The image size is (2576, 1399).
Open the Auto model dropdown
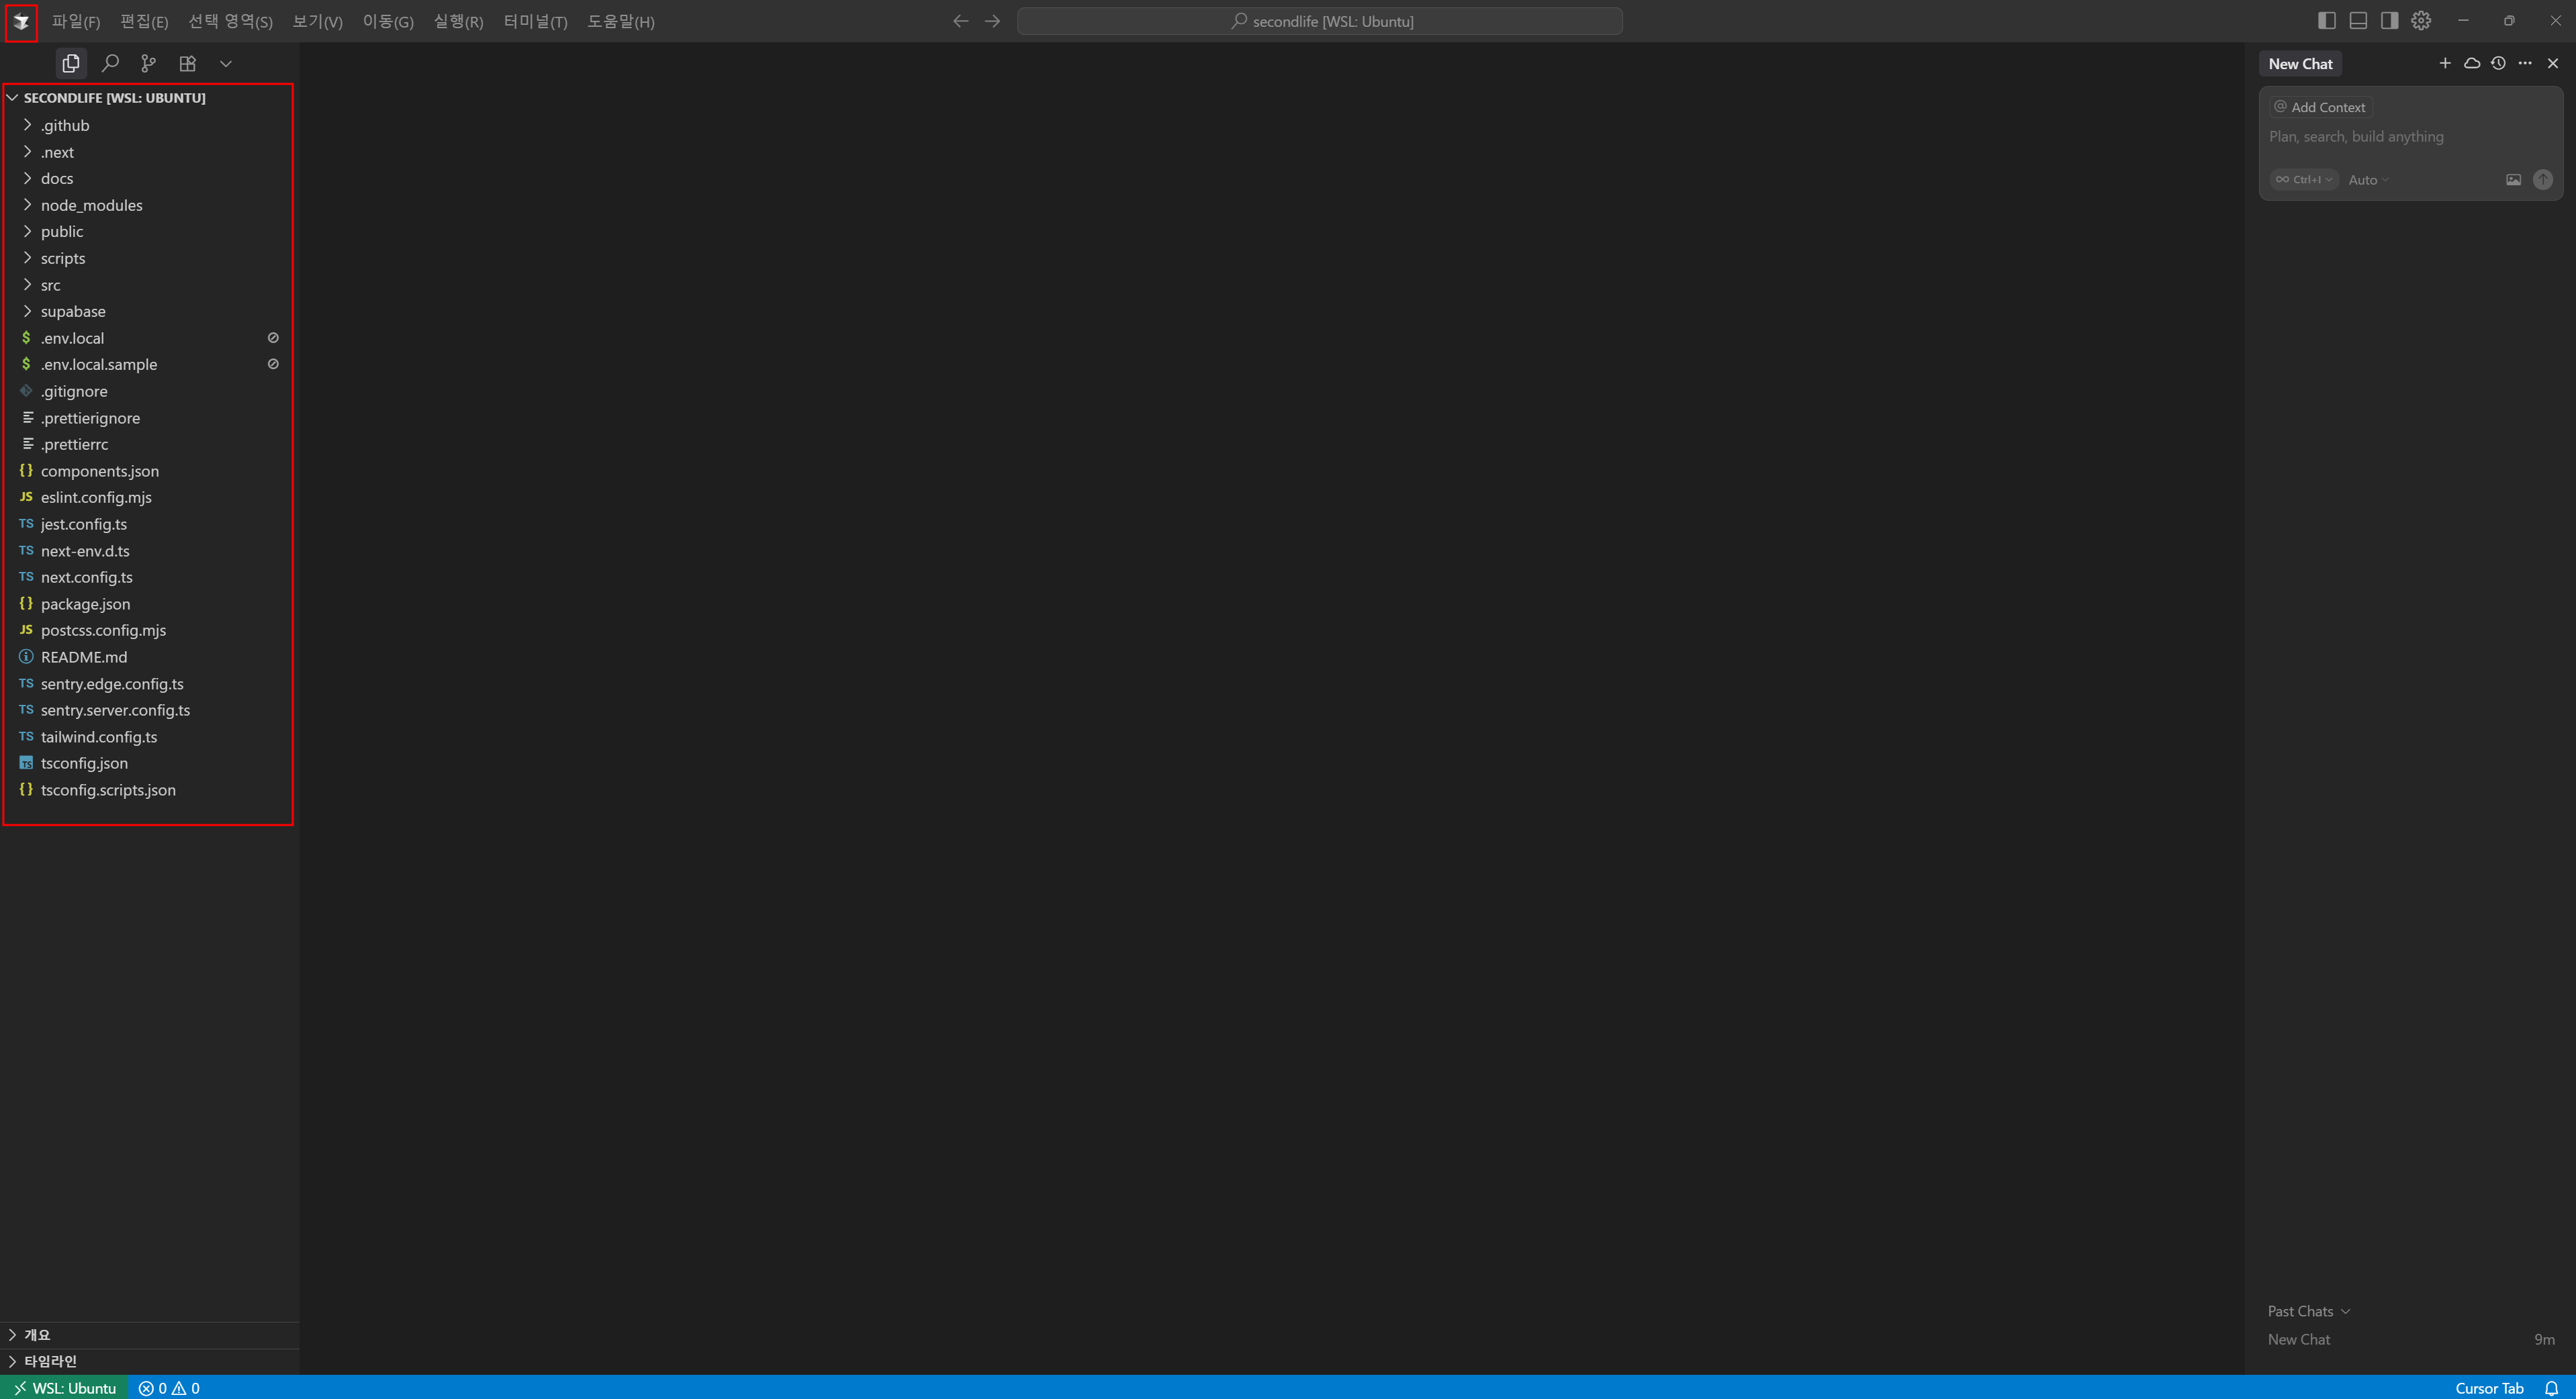coord(2367,180)
